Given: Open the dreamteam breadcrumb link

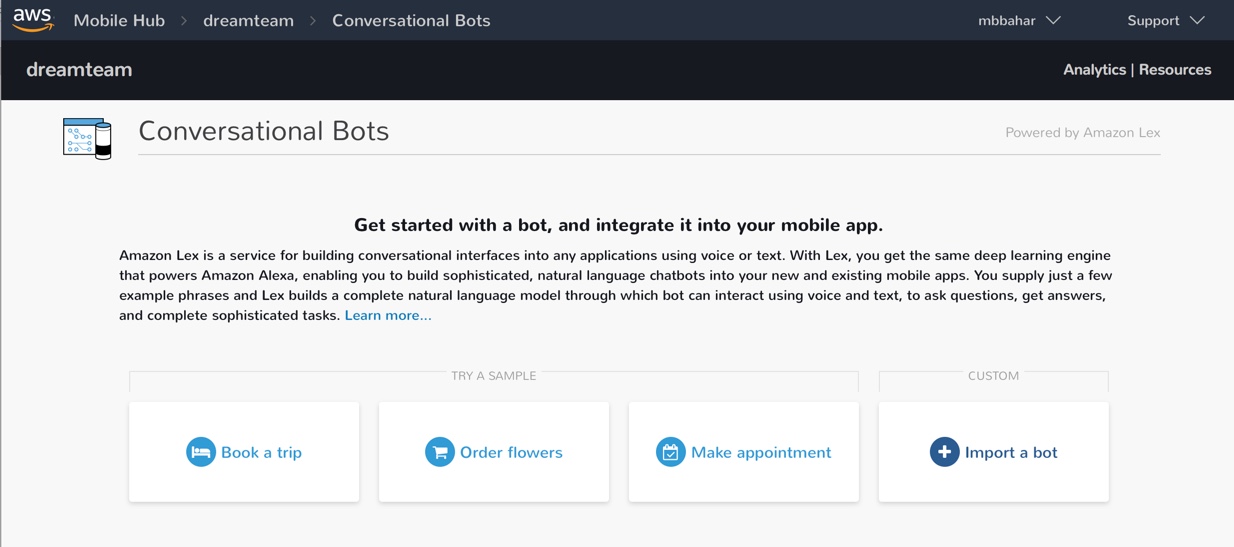Looking at the screenshot, I should click(x=248, y=20).
